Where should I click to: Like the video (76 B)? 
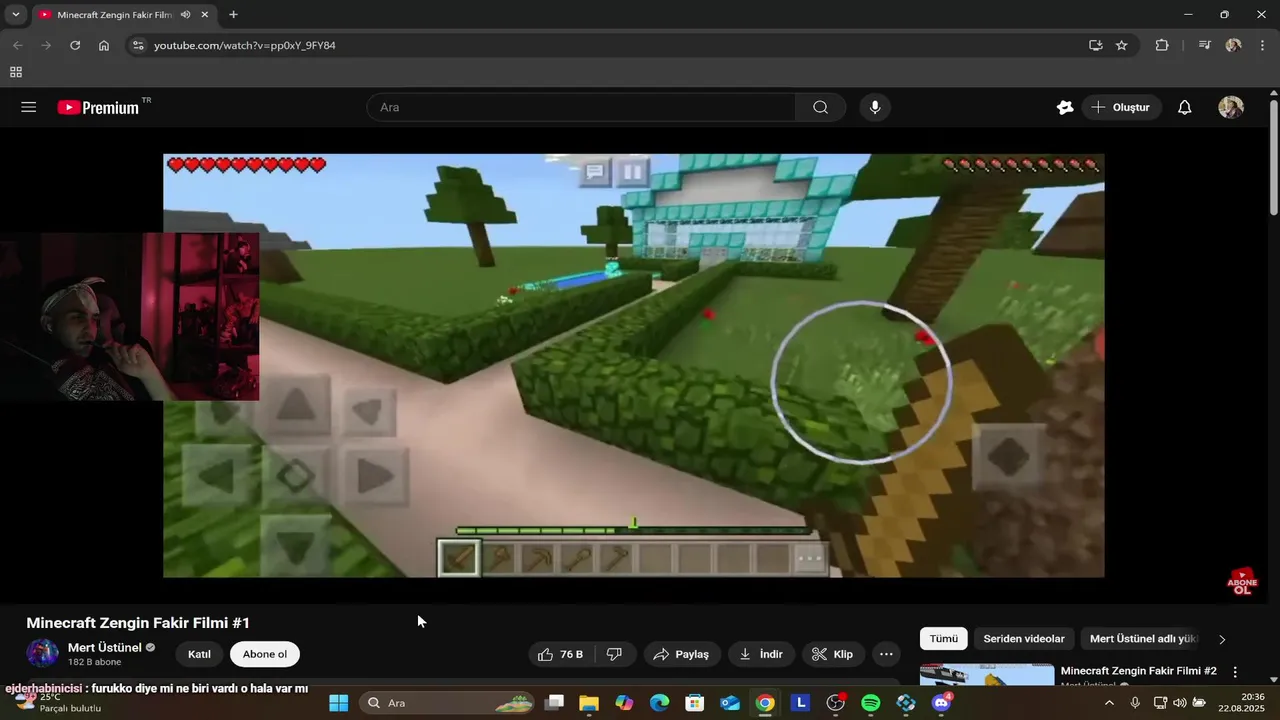click(561, 654)
